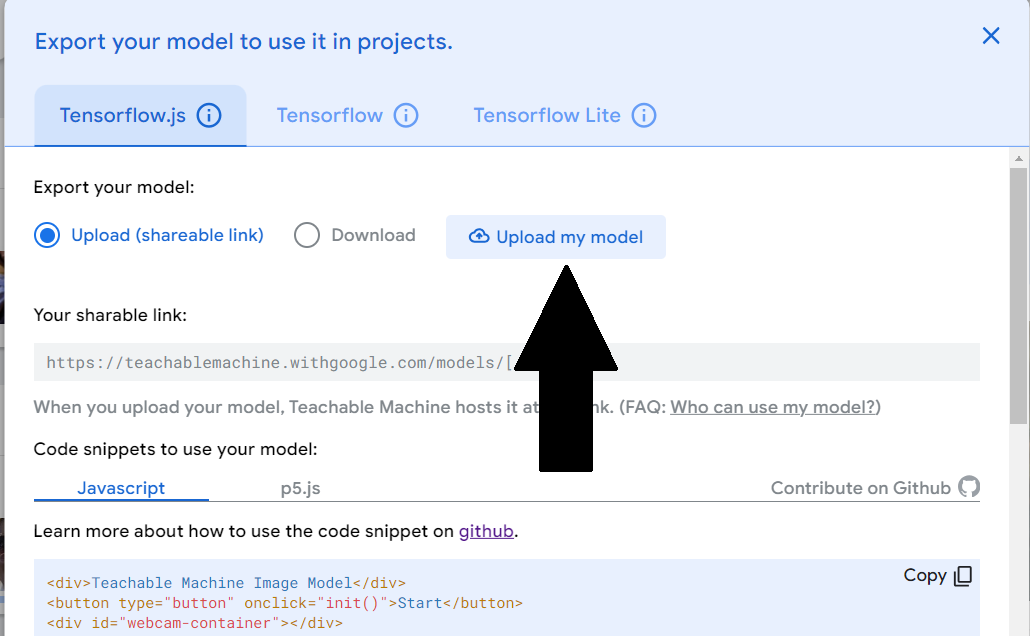Viewport: 1030px width, 636px height.
Task: Select the p5.js code snippet tab
Action: 300,488
